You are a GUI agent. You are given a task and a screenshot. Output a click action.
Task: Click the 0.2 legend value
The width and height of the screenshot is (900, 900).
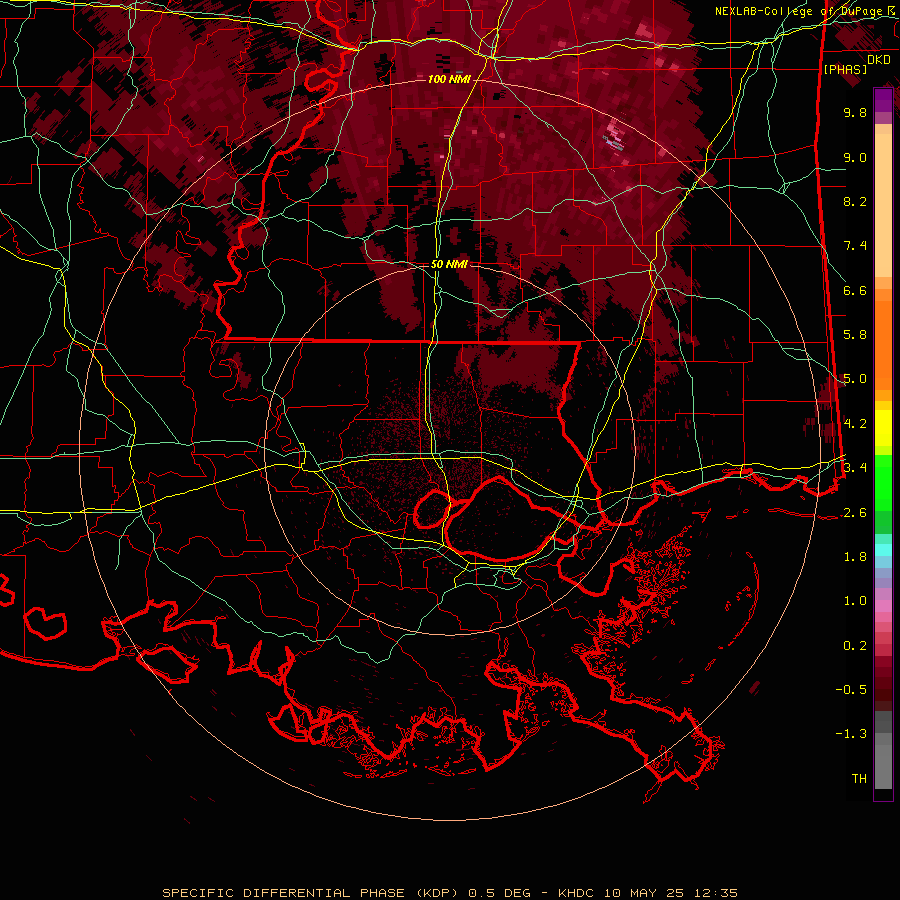(x=855, y=646)
